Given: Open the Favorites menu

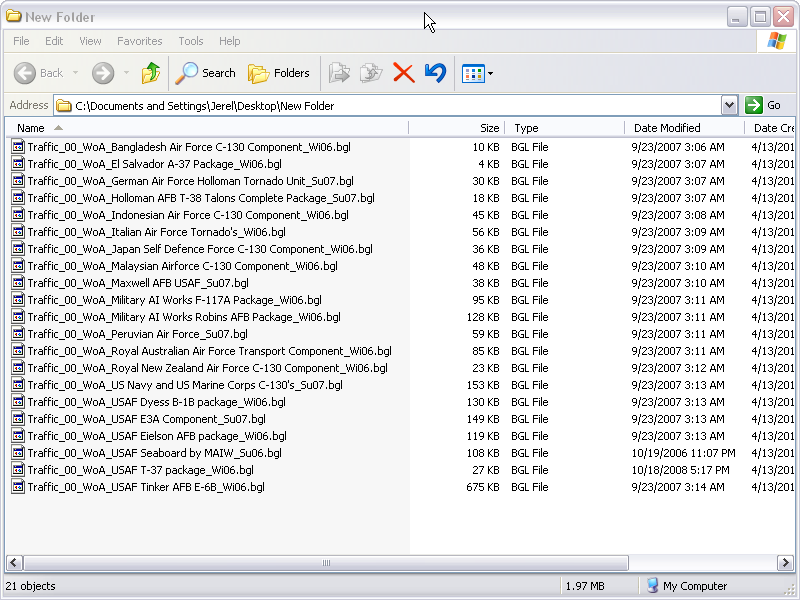Looking at the screenshot, I should coord(139,41).
